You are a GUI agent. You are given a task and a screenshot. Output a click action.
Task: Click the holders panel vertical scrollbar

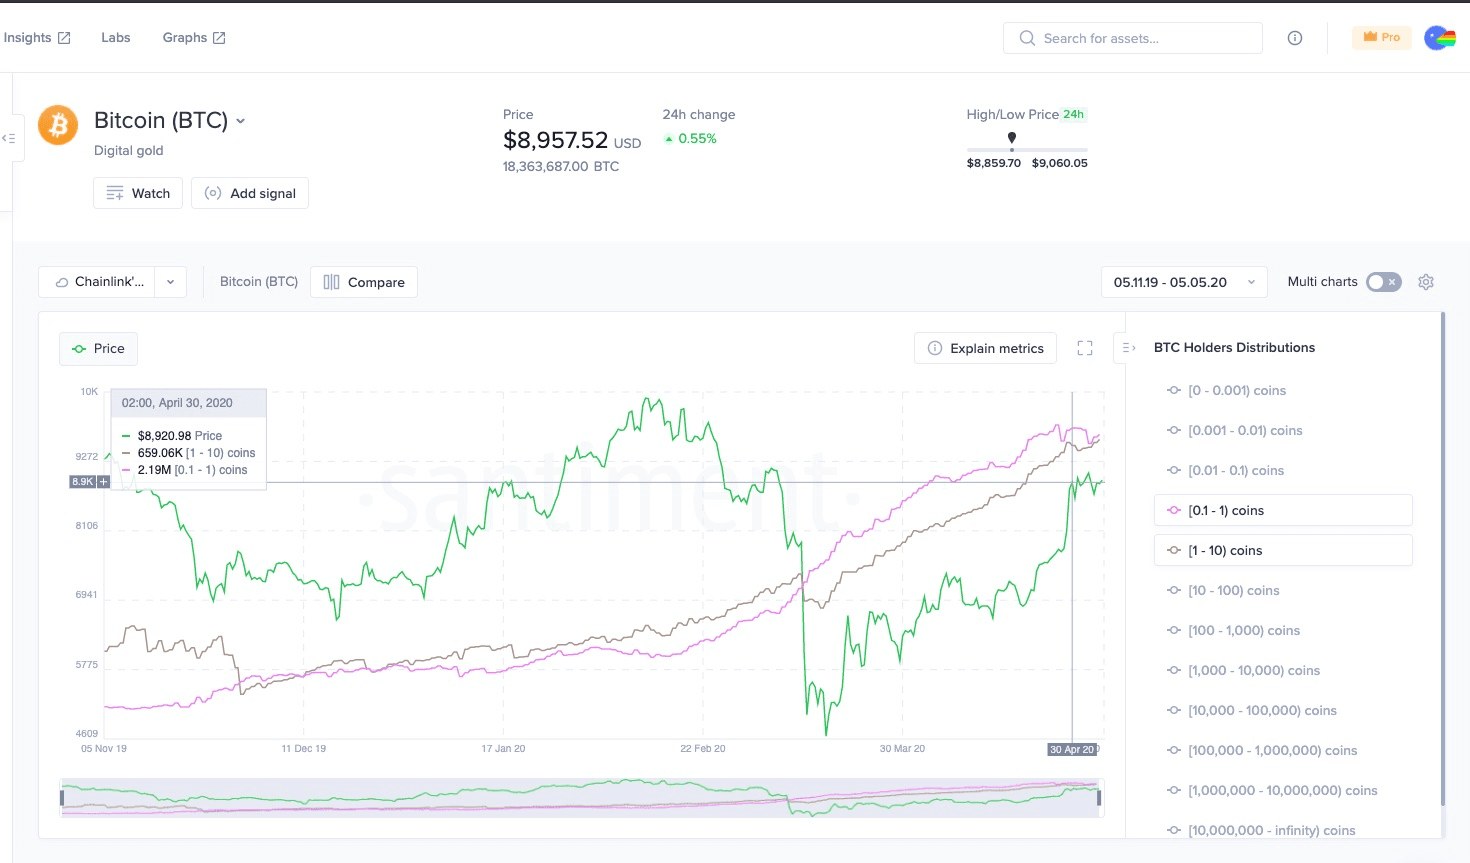click(x=1443, y=560)
